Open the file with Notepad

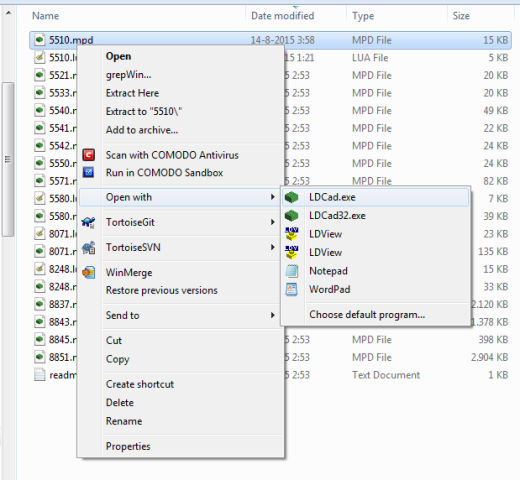point(375,271)
